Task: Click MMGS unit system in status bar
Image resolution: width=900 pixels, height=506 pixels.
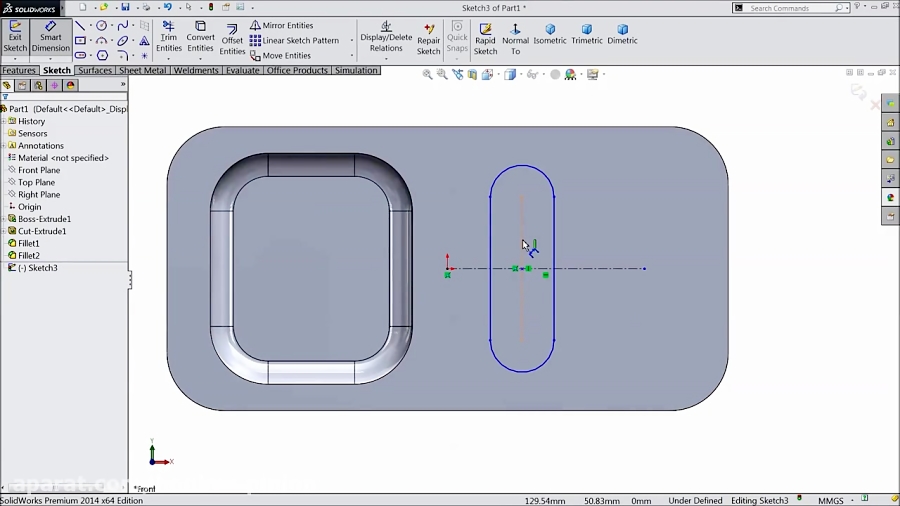Action: (831, 501)
